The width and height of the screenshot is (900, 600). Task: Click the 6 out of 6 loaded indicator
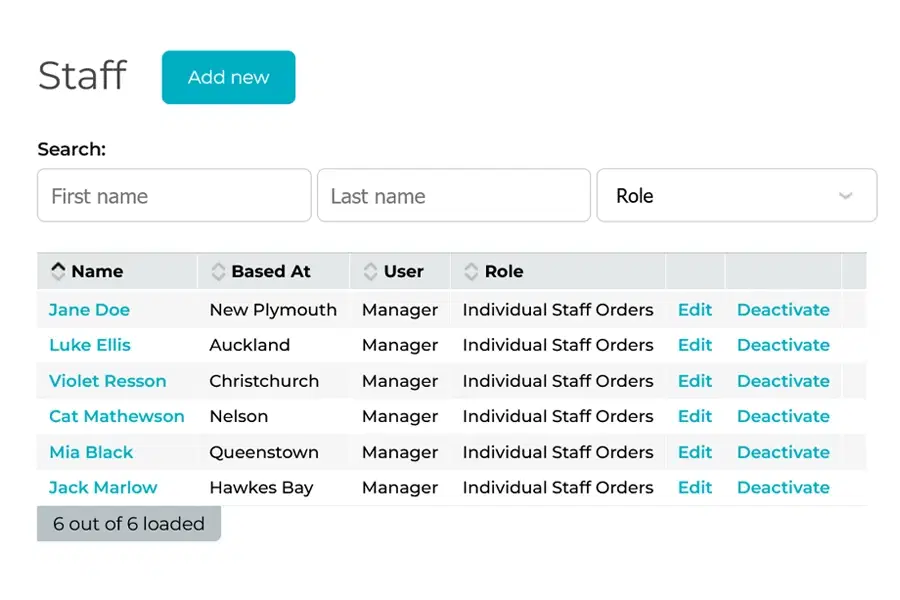tap(128, 524)
